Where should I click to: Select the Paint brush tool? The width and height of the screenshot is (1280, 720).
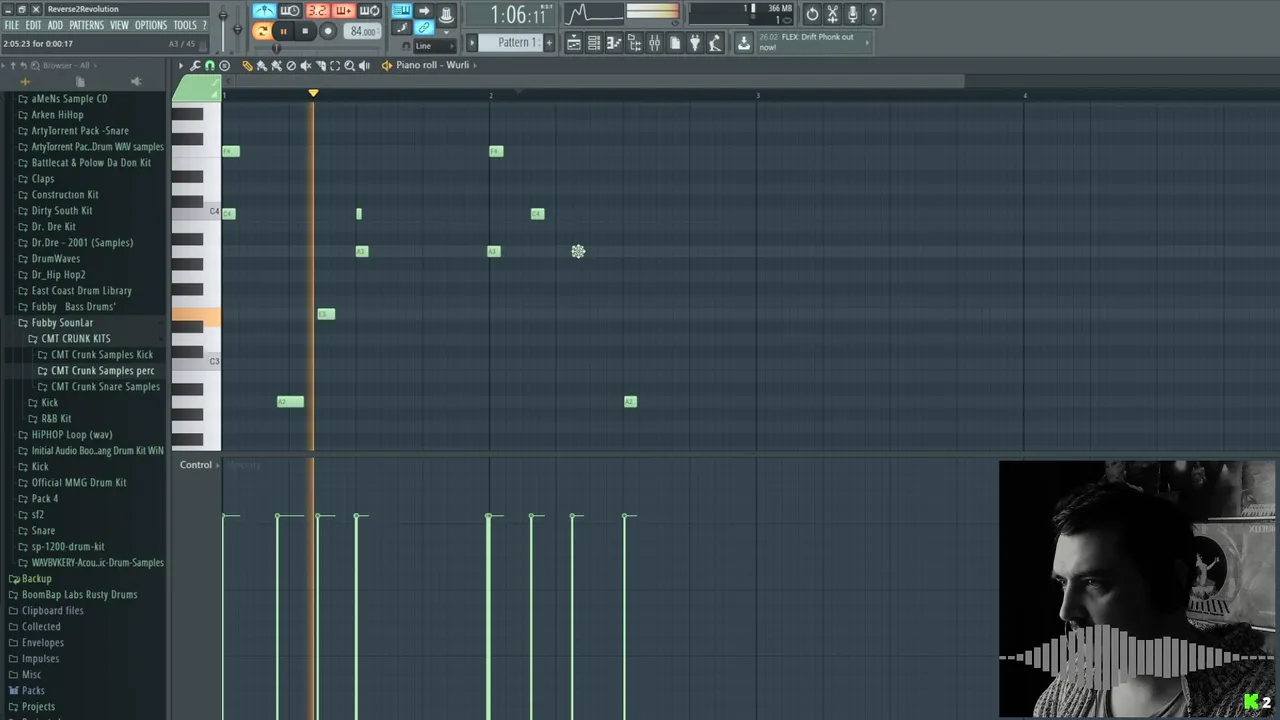(x=262, y=65)
